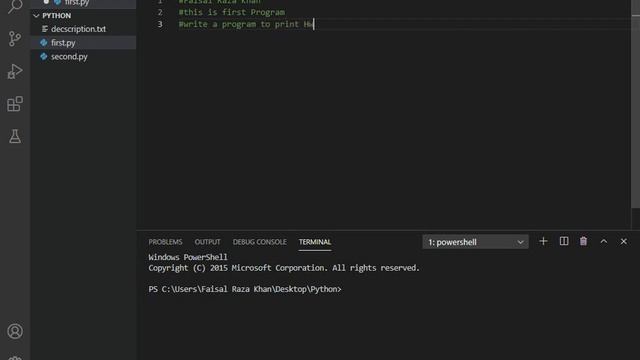
Task: Open the Source Control view
Action: coord(15,39)
